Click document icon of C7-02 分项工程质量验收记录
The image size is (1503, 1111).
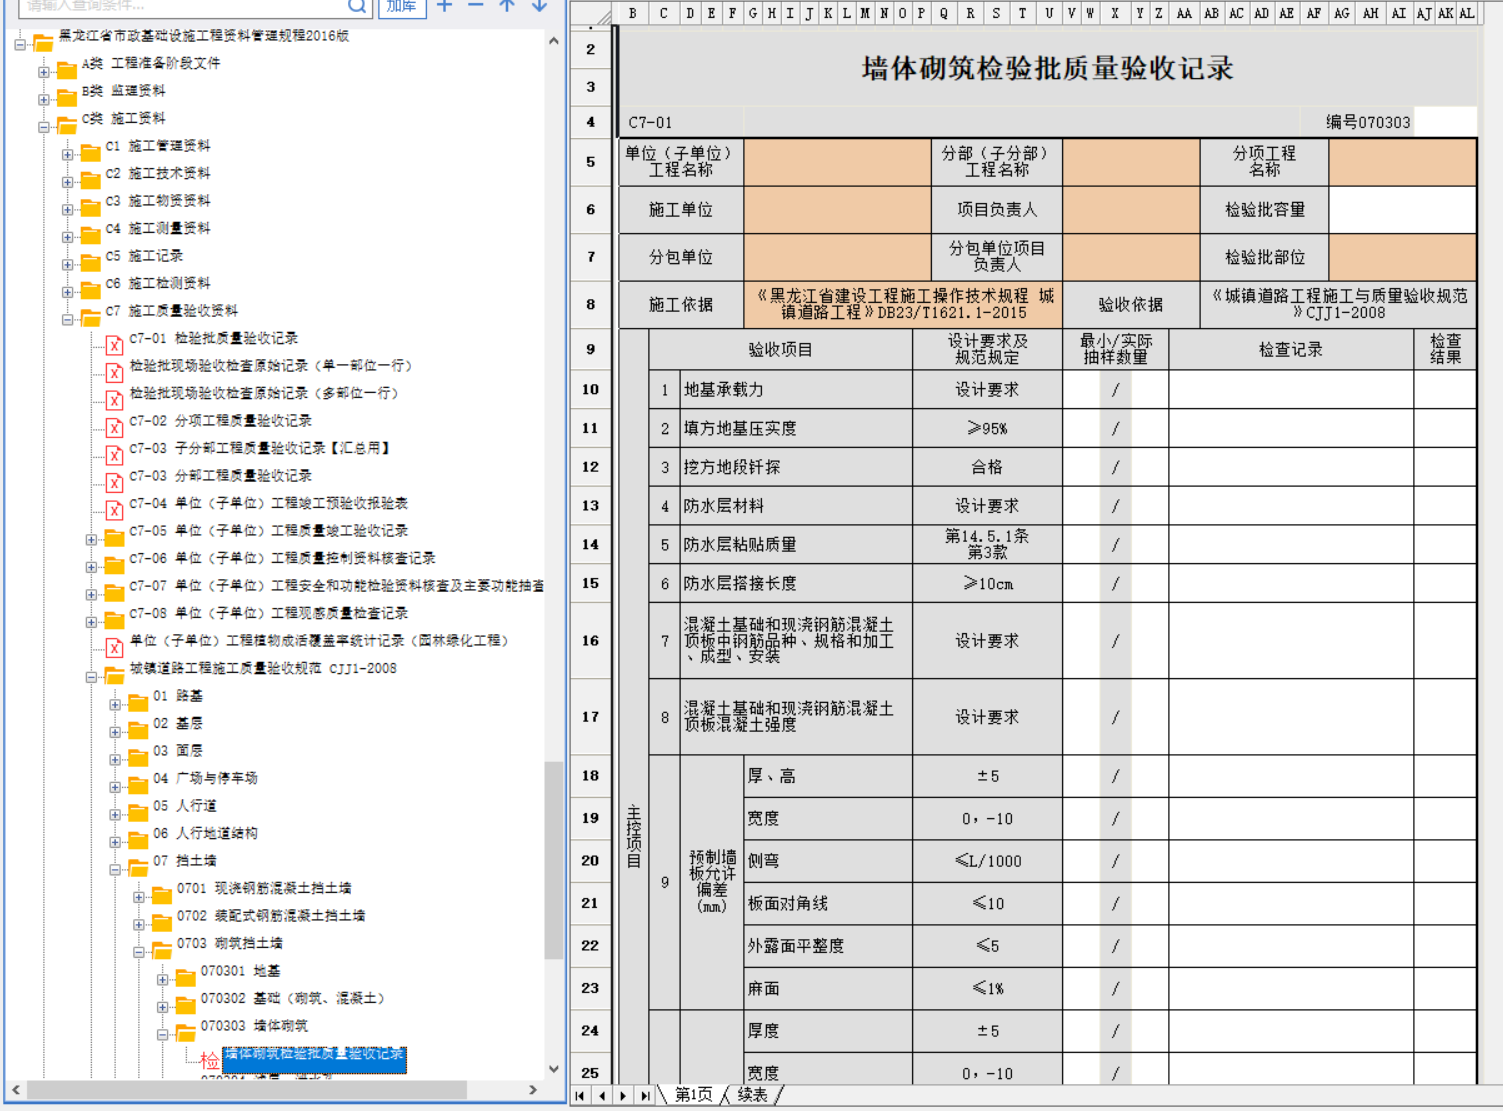(x=114, y=428)
